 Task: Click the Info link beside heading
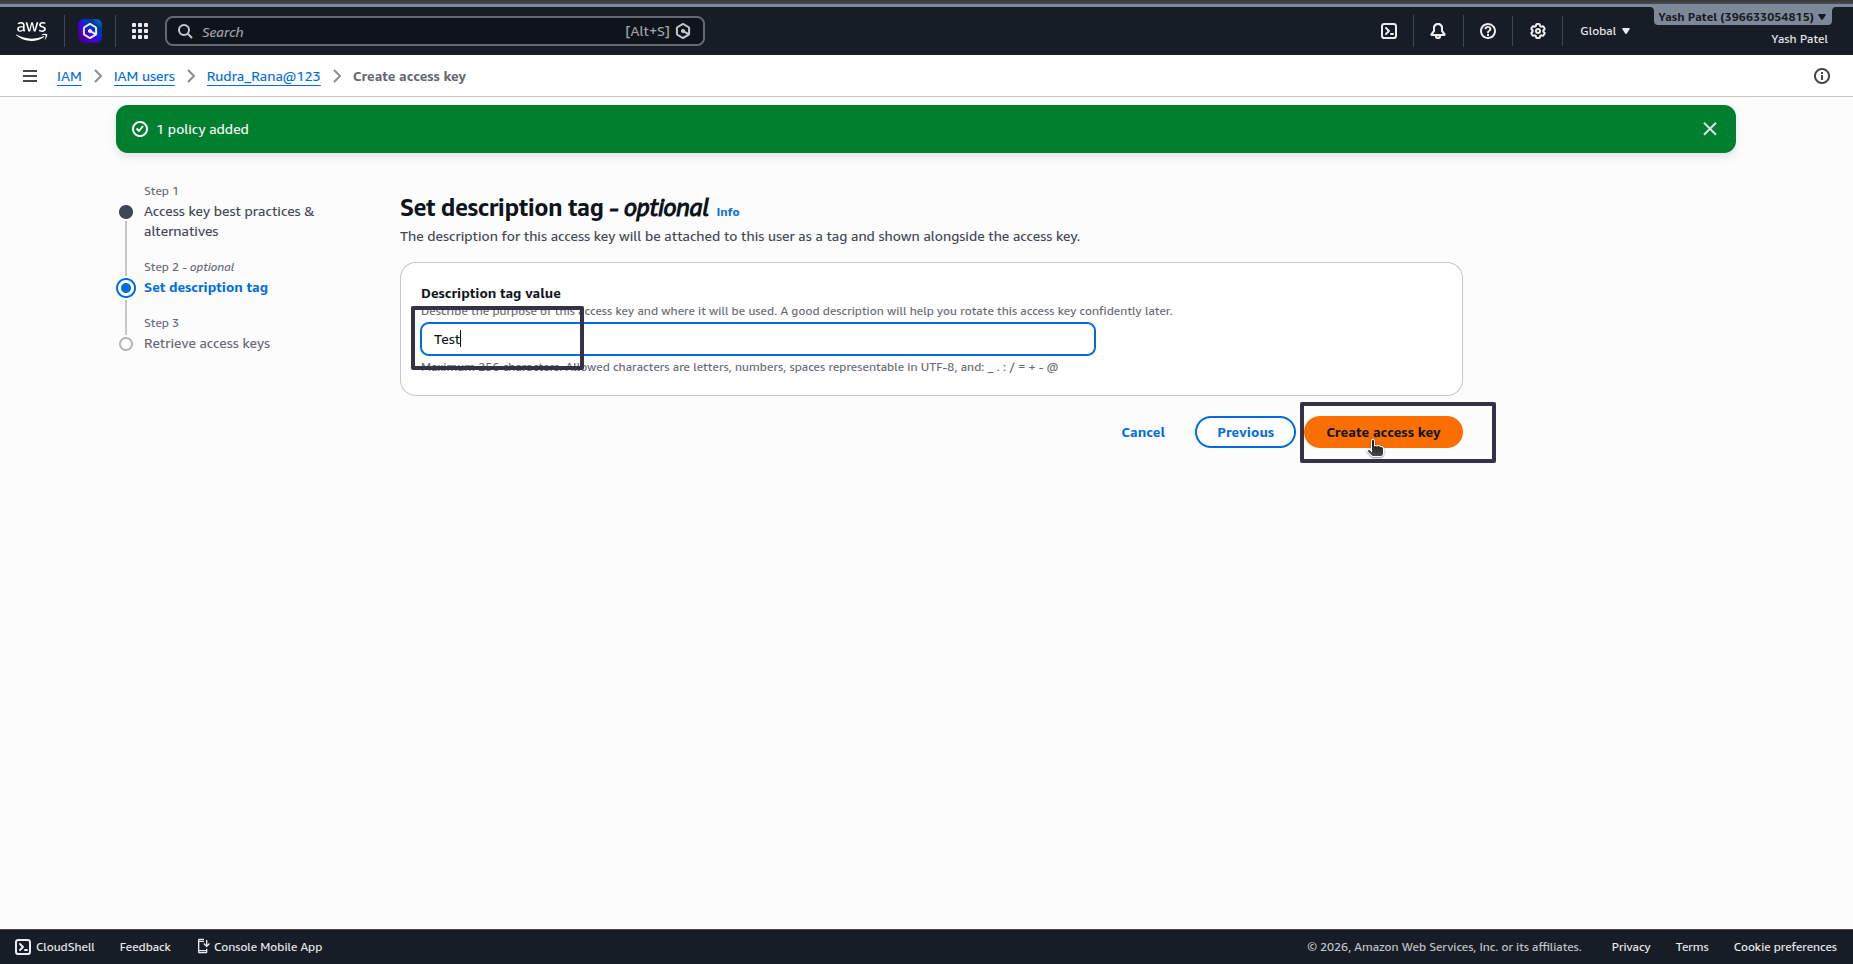click(x=728, y=212)
